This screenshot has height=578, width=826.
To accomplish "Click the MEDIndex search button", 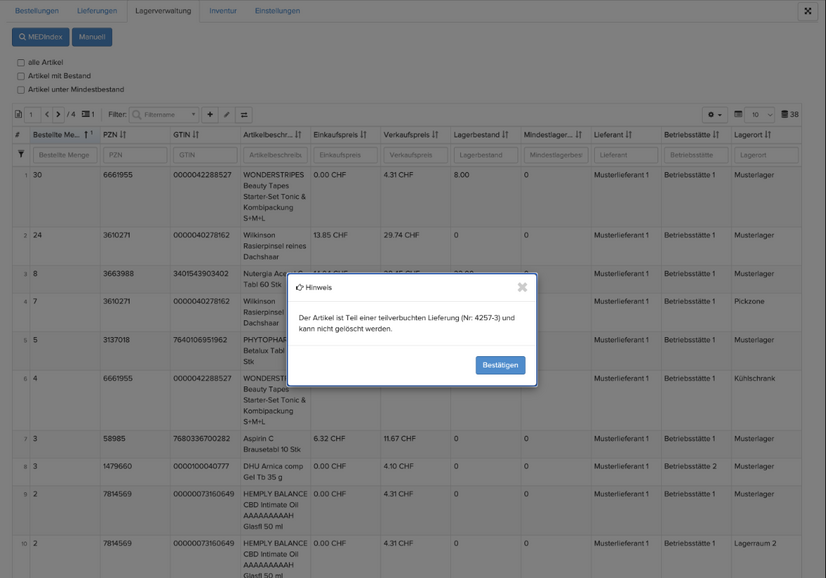I will tap(41, 37).
